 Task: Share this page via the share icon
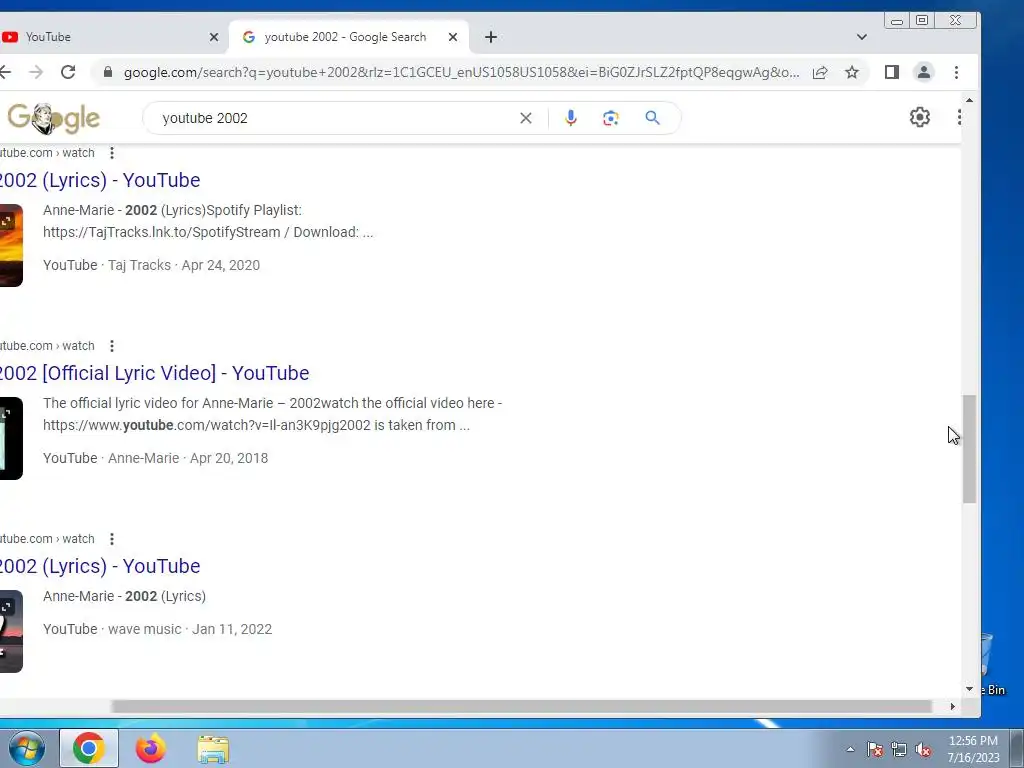point(820,72)
